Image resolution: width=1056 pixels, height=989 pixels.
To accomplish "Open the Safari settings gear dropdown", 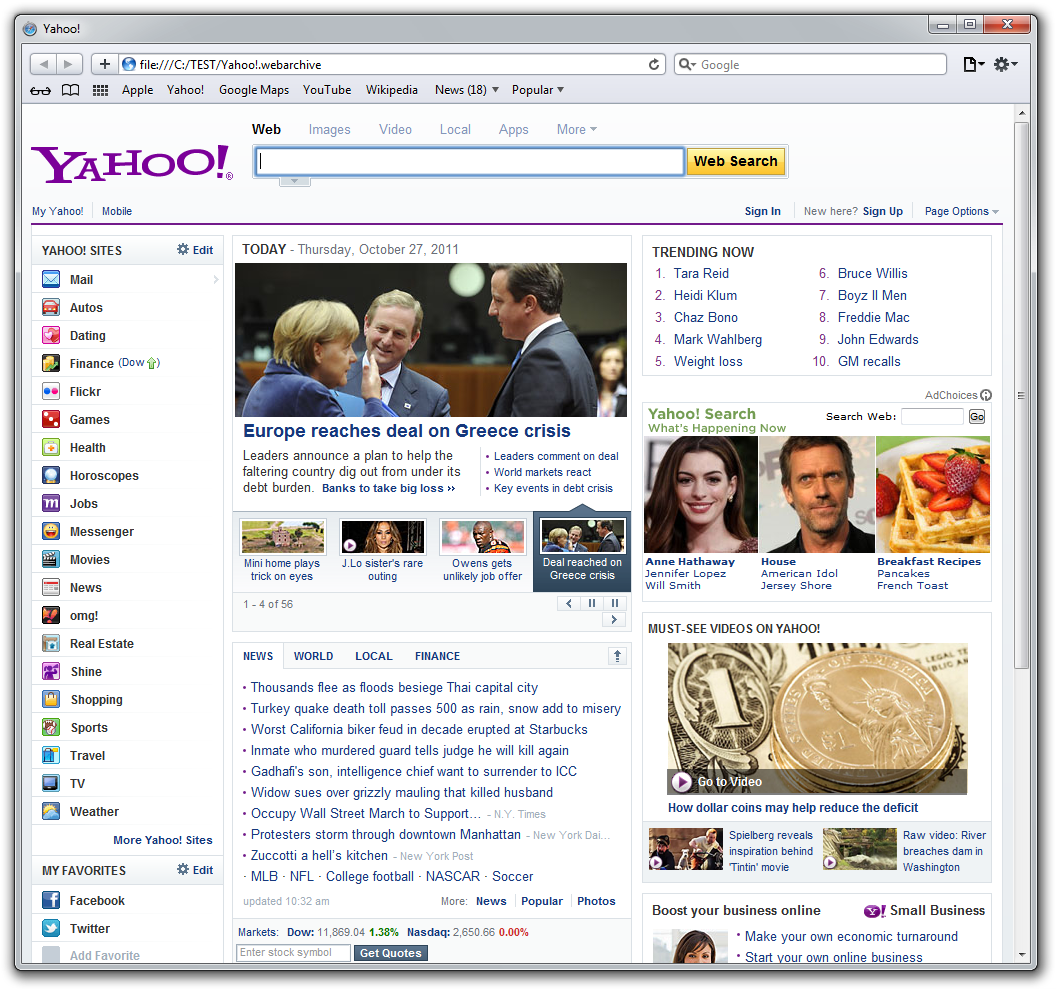I will (x=1005, y=65).
